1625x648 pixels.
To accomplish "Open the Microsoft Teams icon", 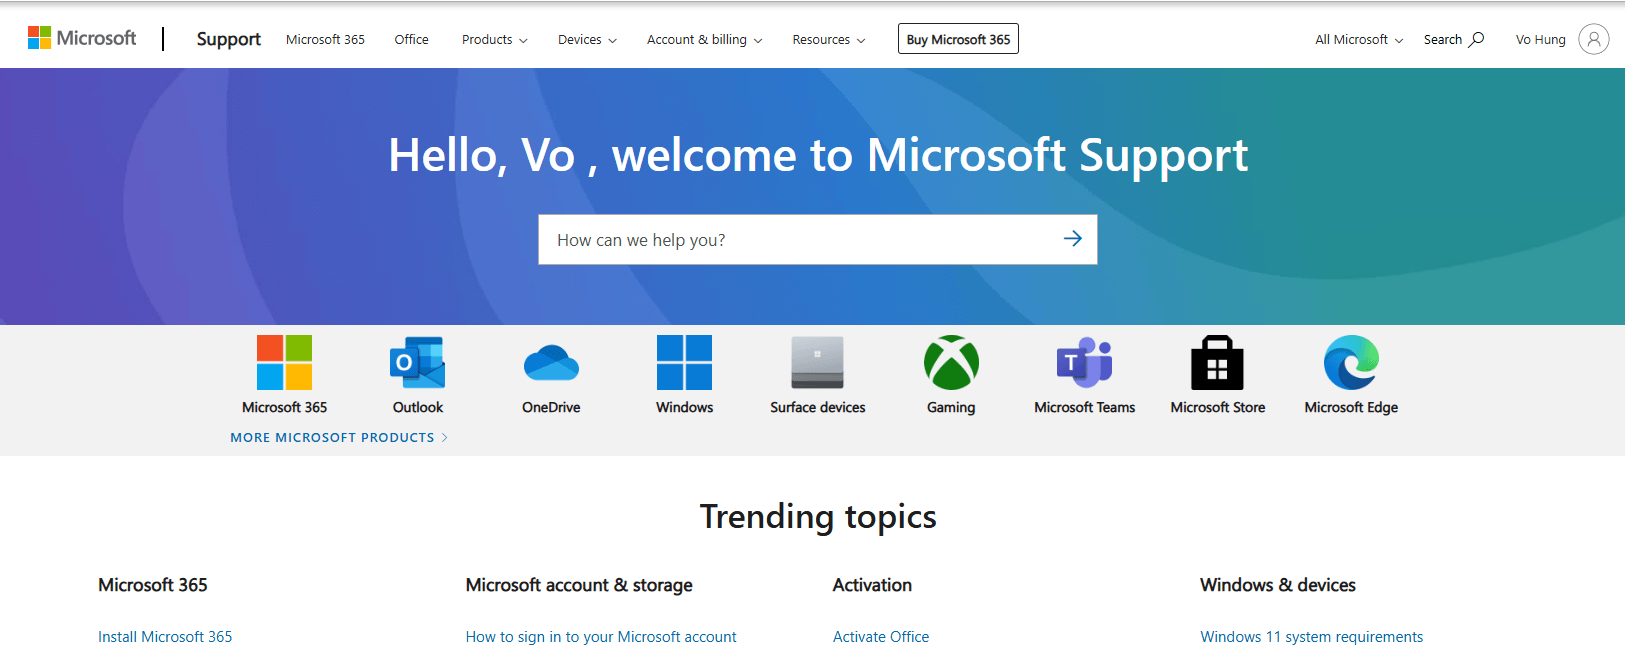I will tap(1084, 362).
